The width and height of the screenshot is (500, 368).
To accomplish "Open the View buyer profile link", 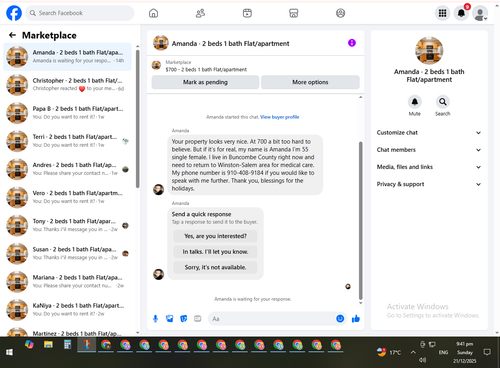I will click(280, 117).
